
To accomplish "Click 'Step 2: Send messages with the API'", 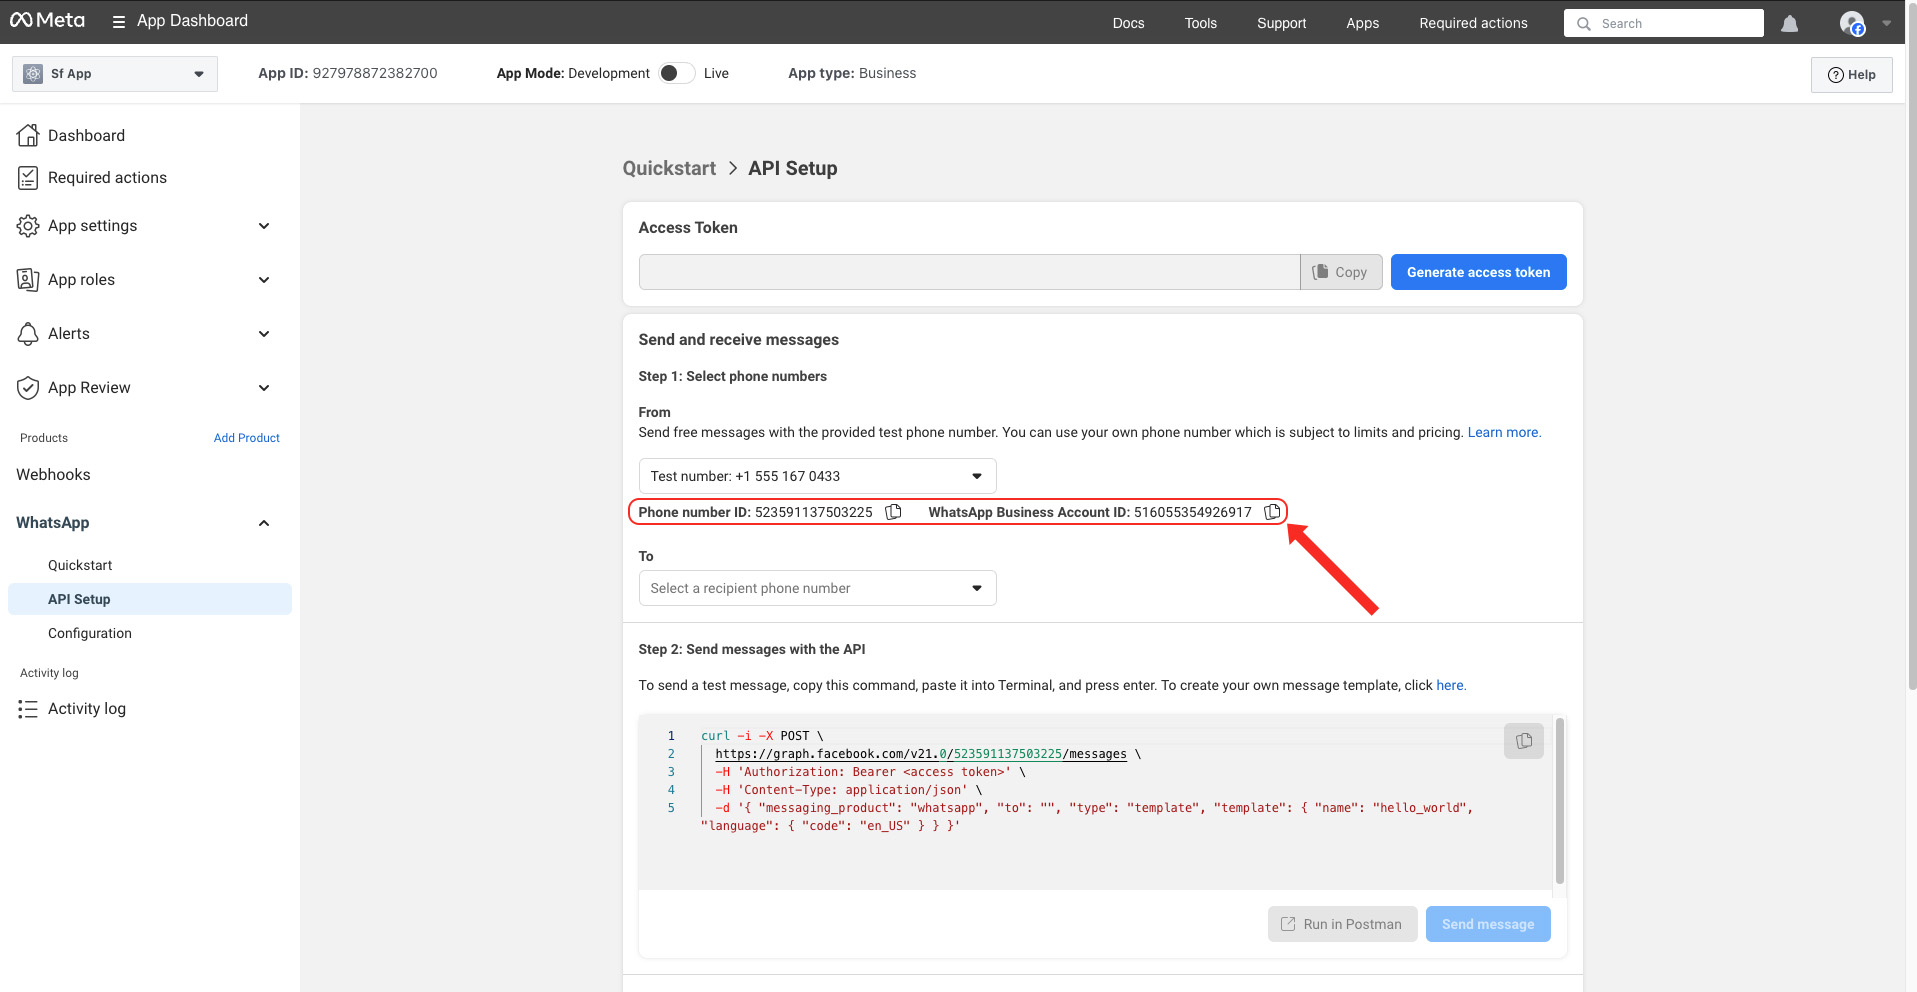I will (752, 649).
